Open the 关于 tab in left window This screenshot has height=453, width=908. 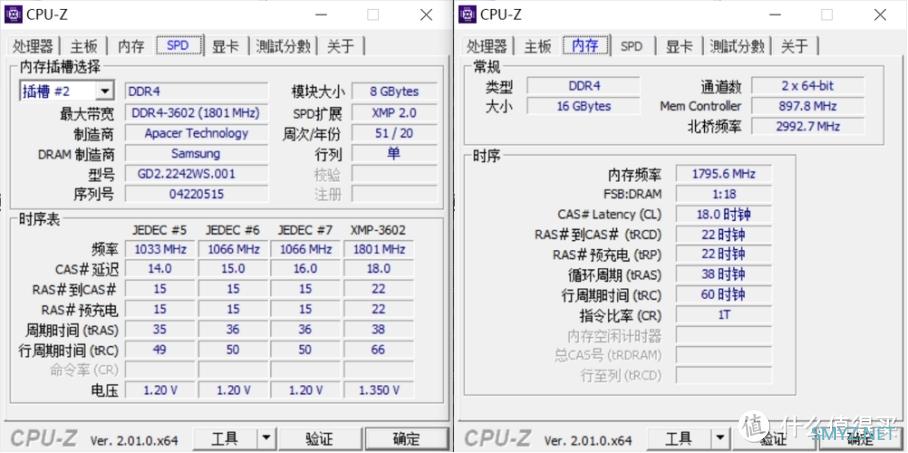click(x=340, y=46)
